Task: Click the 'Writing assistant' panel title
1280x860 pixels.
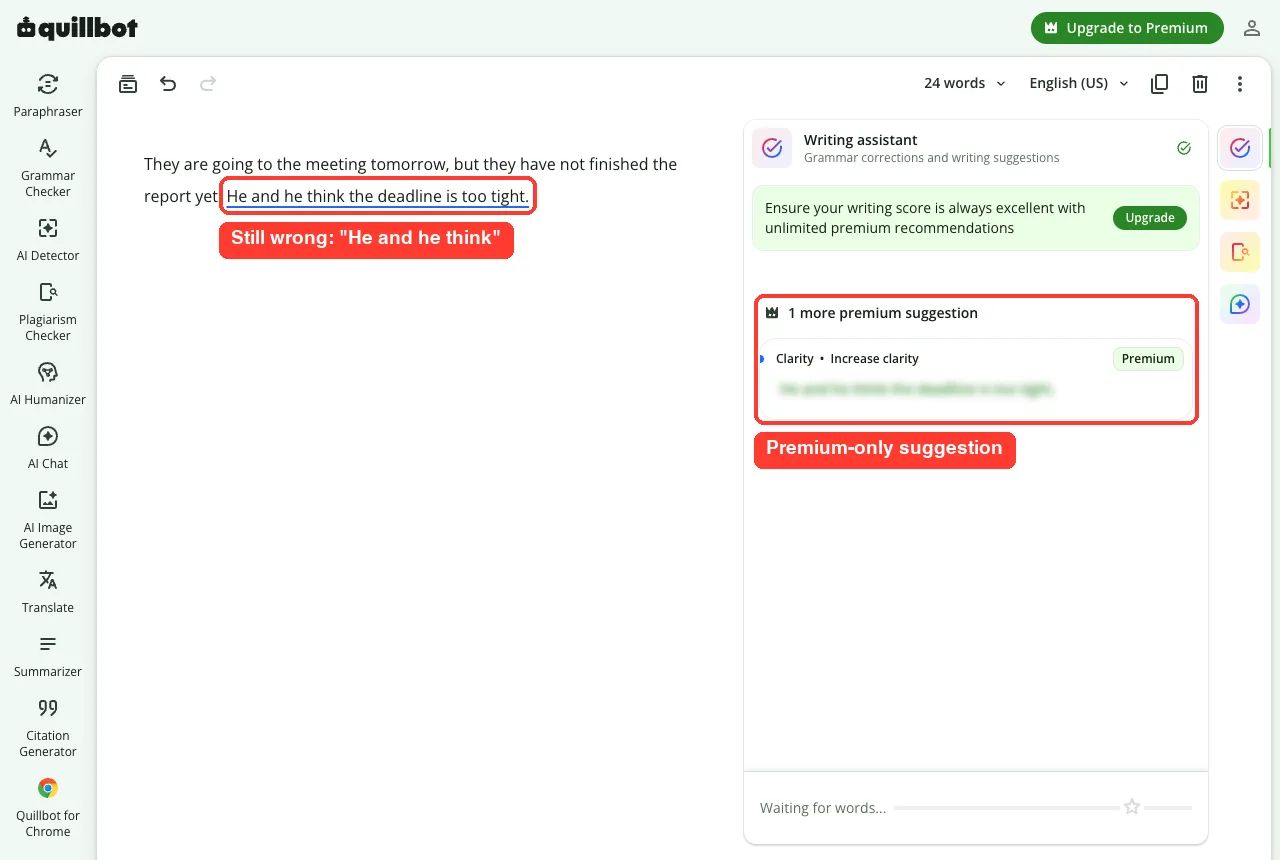Action: point(860,140)
